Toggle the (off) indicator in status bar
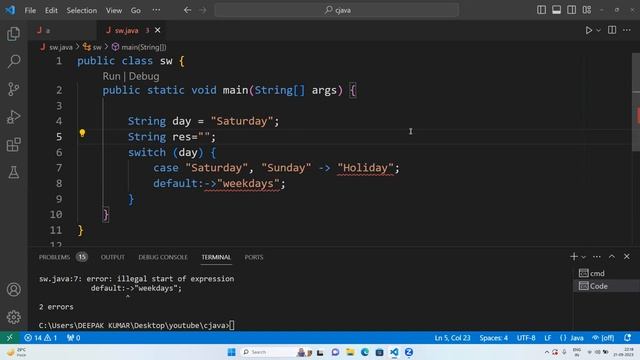Image resolution: width=640 pixels, height=360 pixels. pyautogui.click(x=603, y=338)
